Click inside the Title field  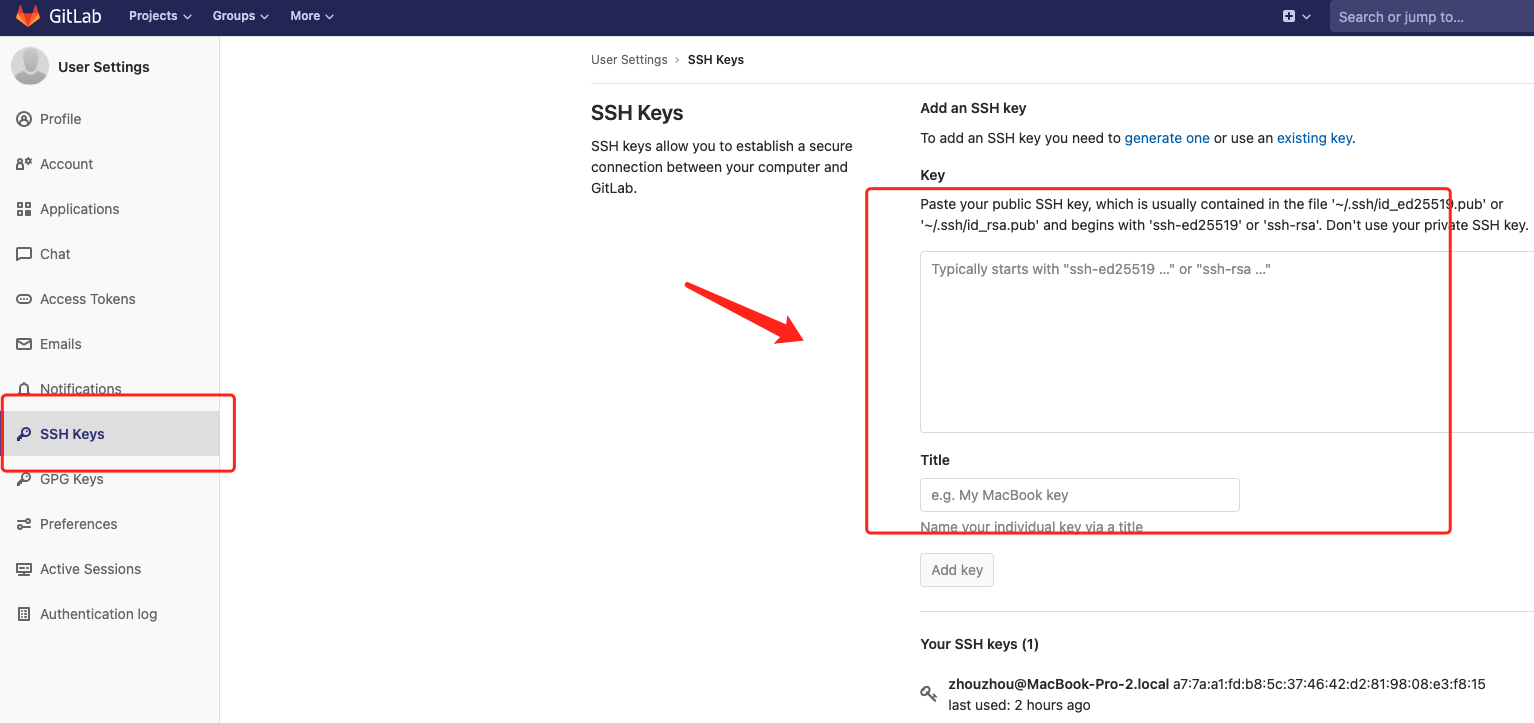click(1079, 494)
